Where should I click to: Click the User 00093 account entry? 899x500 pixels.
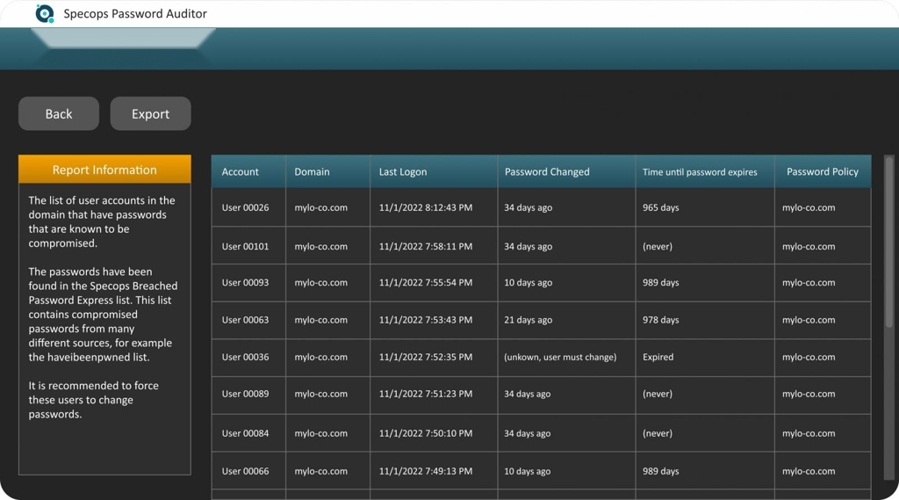click(245, 283)
